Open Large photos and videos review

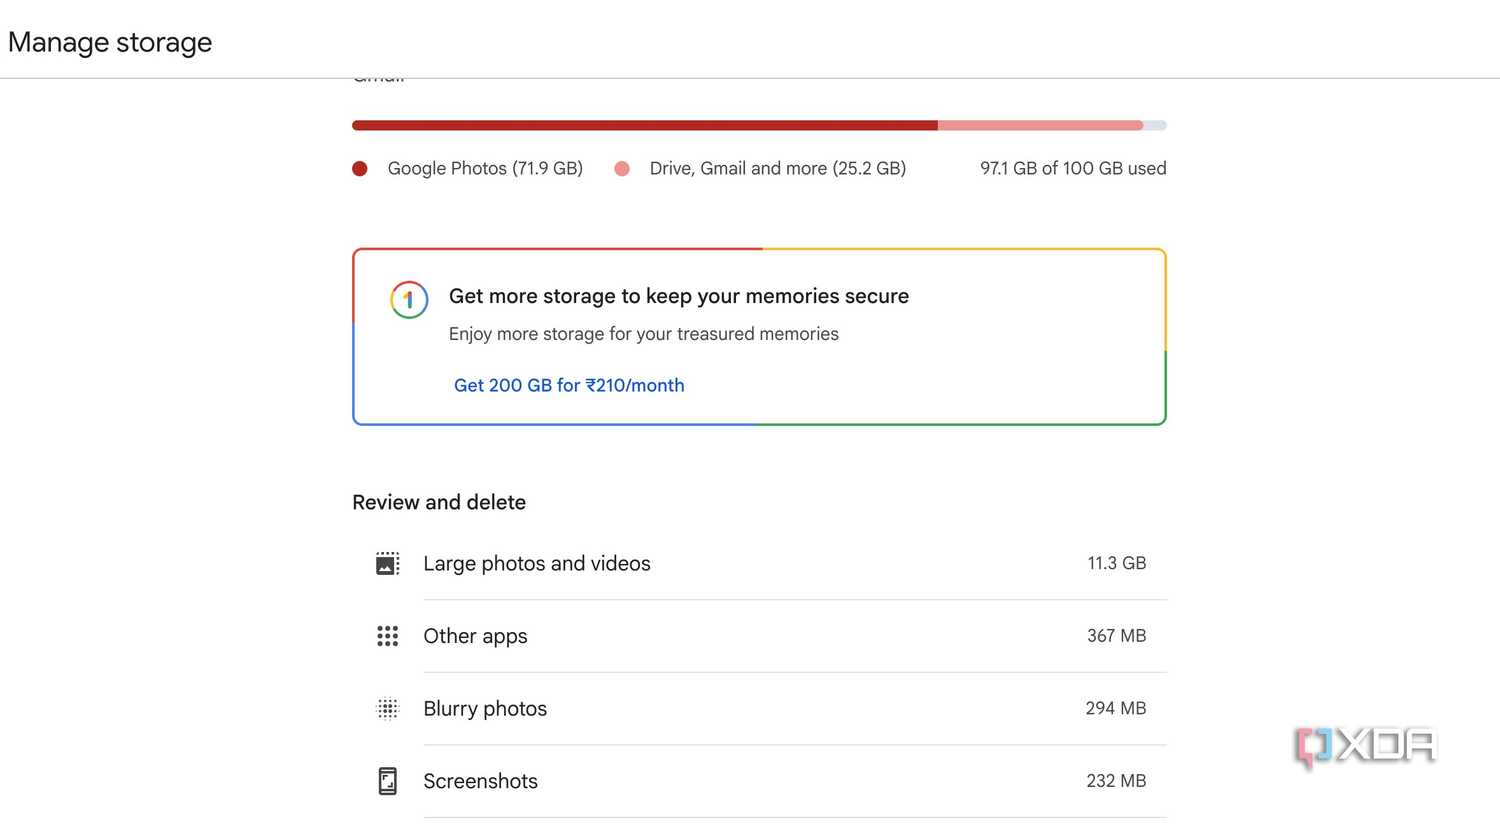760,564
